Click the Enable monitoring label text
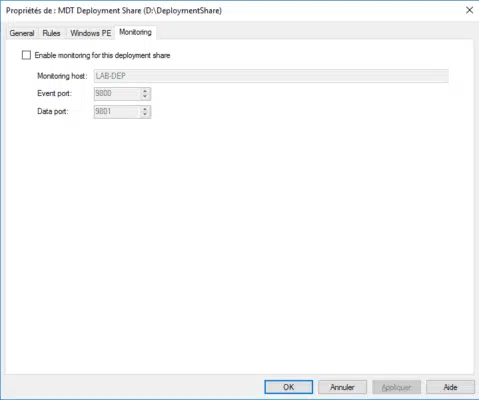The image size is (479, 400). pos(102,55)
